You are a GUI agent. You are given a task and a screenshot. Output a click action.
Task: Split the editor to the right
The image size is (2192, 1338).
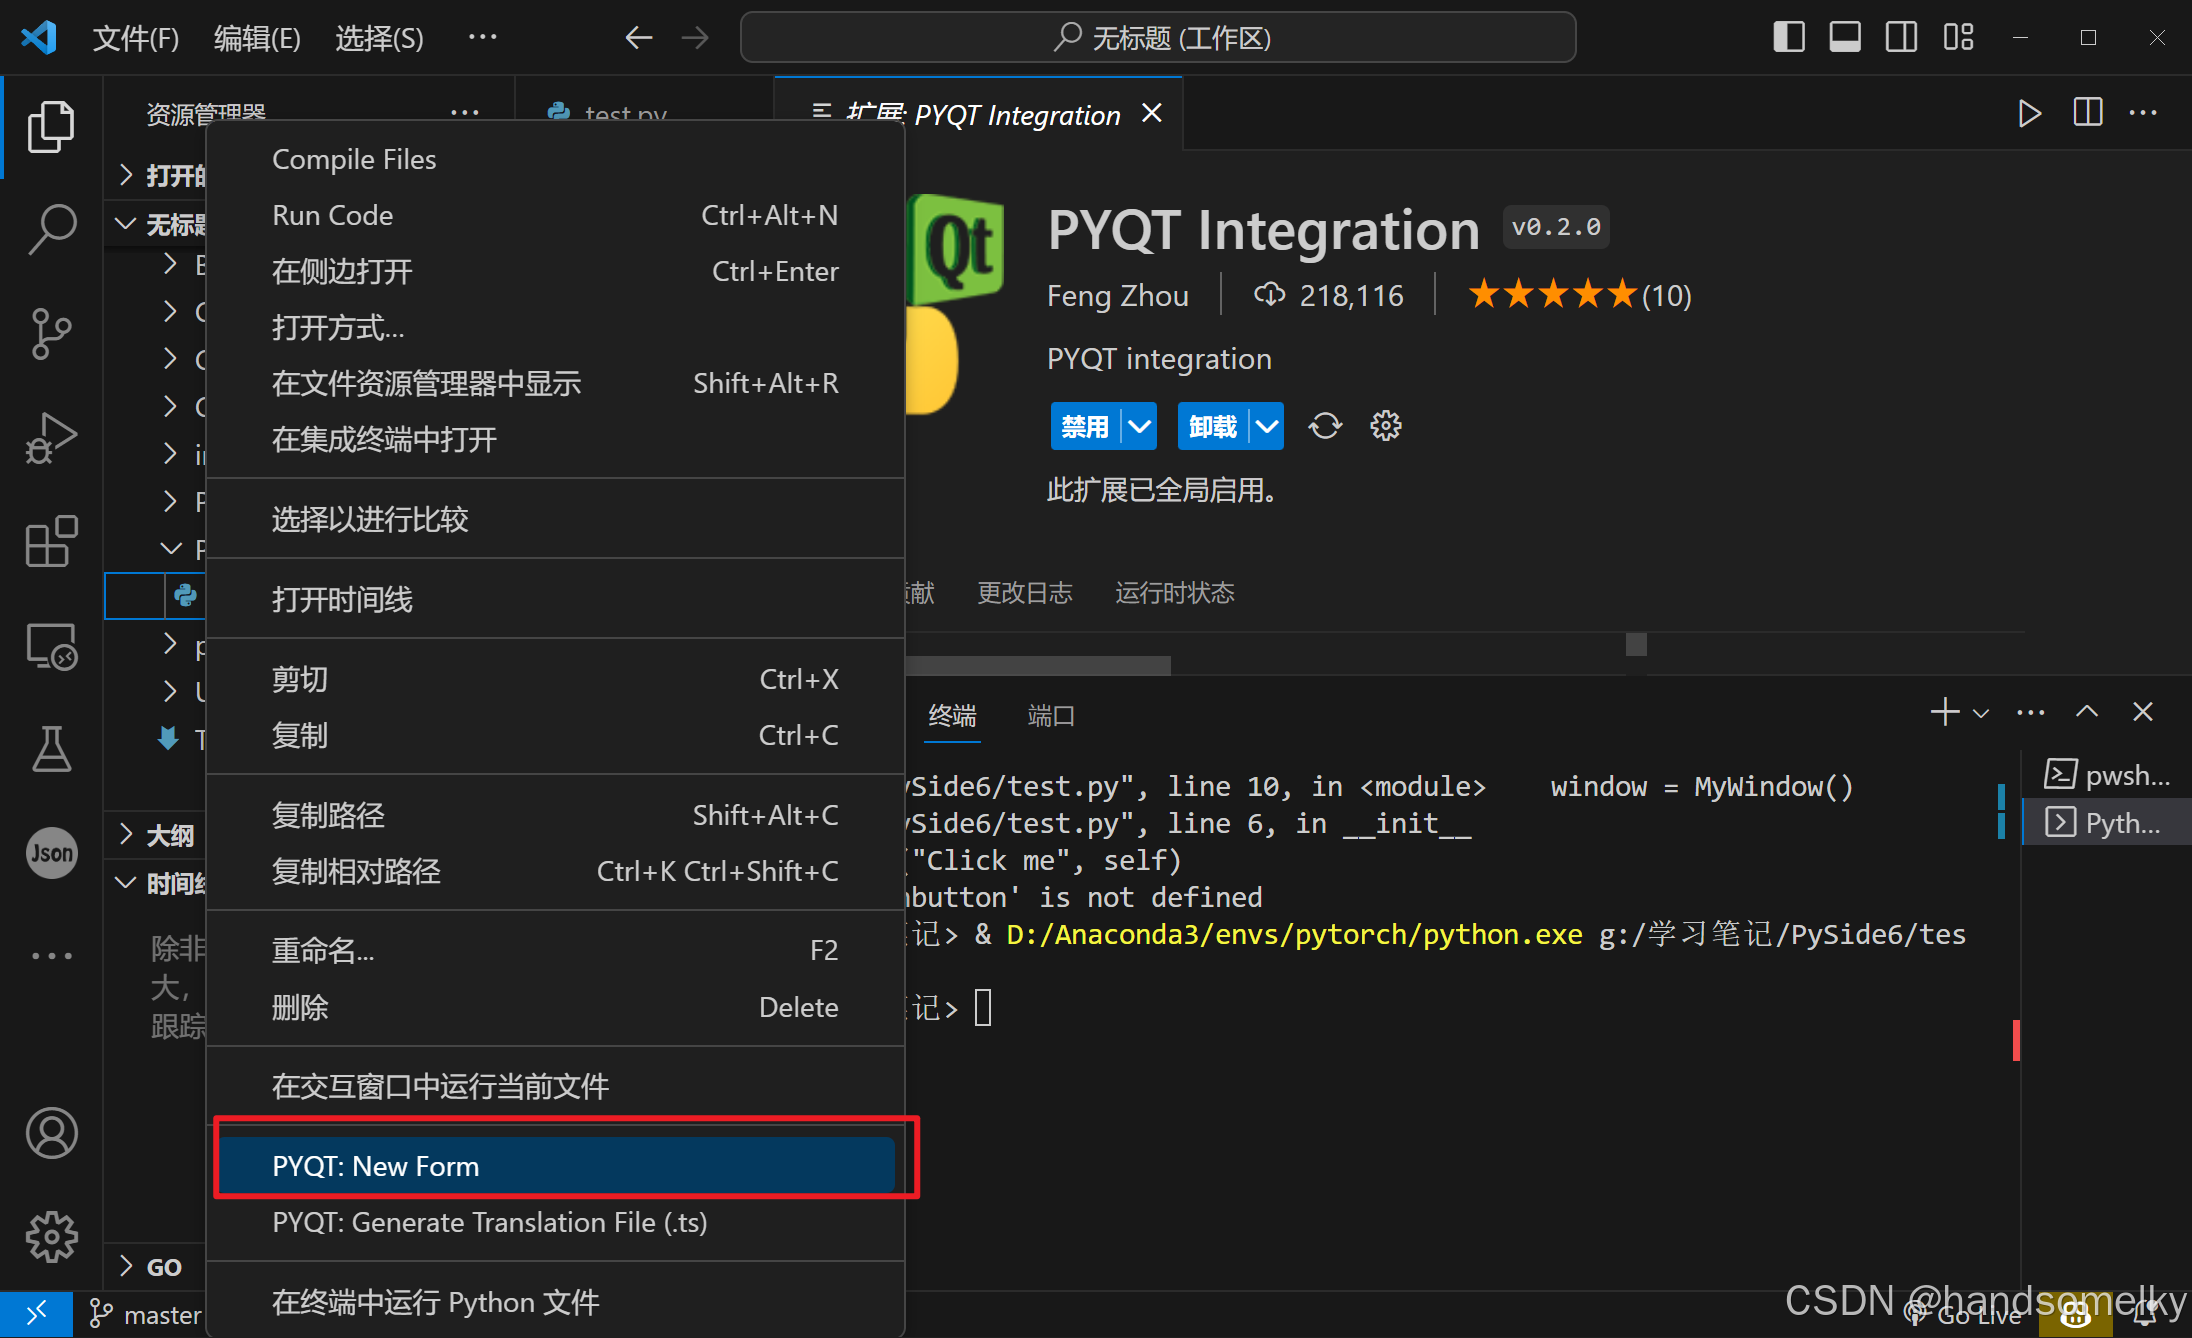pos(2087,113)
